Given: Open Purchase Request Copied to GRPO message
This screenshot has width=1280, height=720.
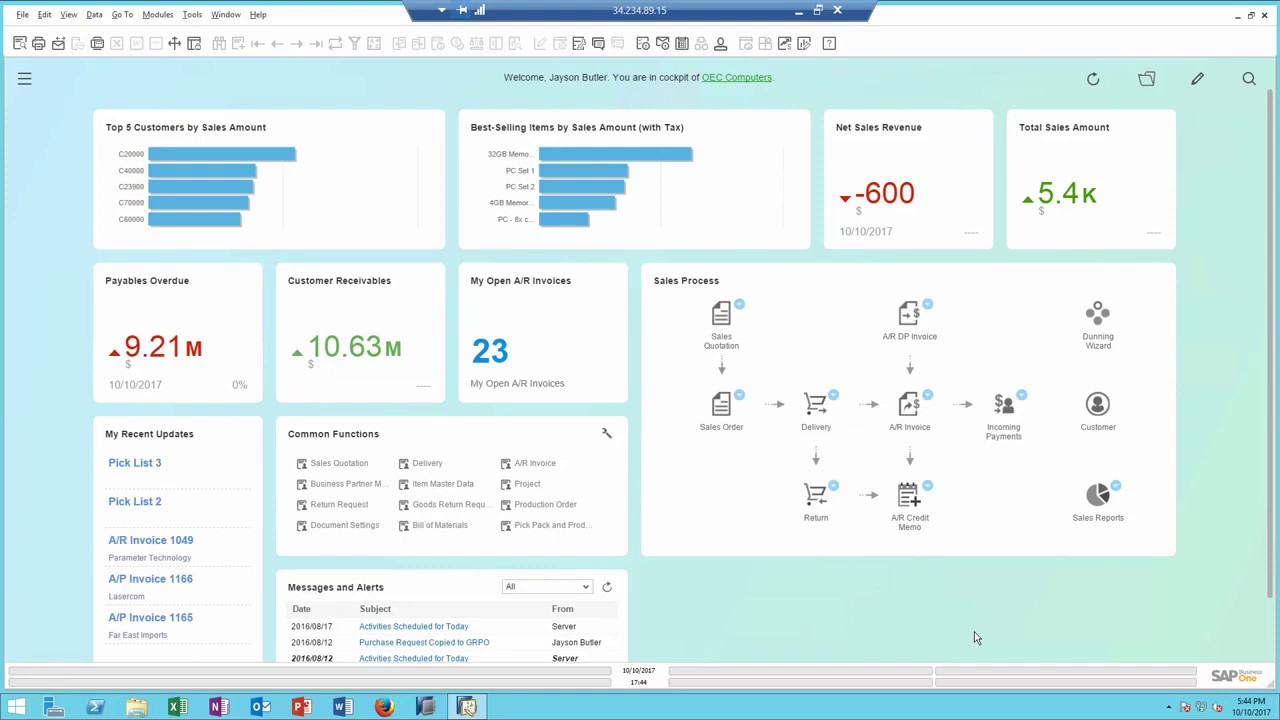Looking at the screenshot, I should pos(424,642).
